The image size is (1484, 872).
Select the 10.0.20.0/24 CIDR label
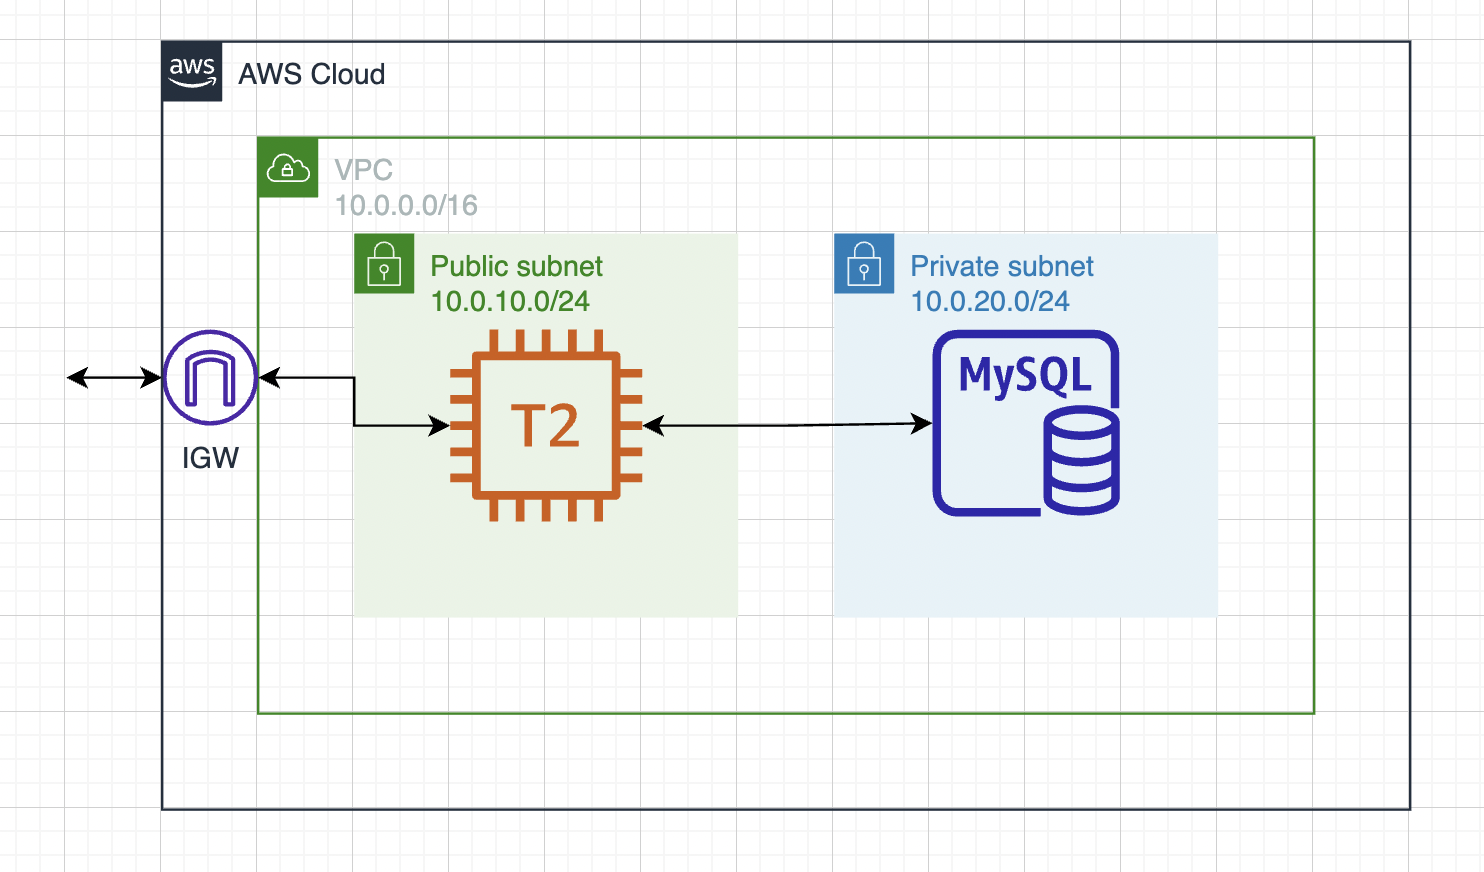[991, 302]
